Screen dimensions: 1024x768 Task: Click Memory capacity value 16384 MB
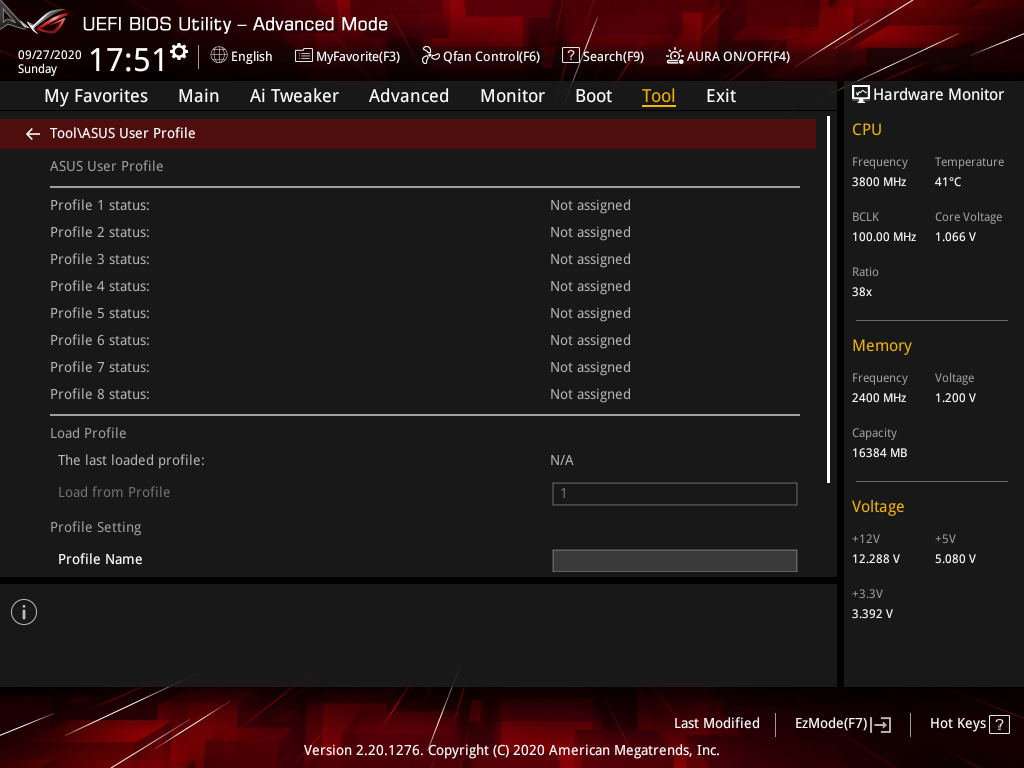coord(880,453)
